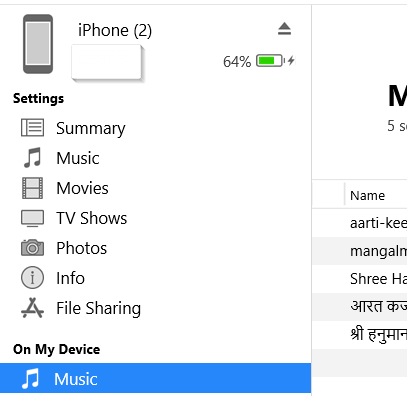This screenshot has height=396, width=407.
Task: Click the green battery indicator icon
Action: [x=270, y=61]
